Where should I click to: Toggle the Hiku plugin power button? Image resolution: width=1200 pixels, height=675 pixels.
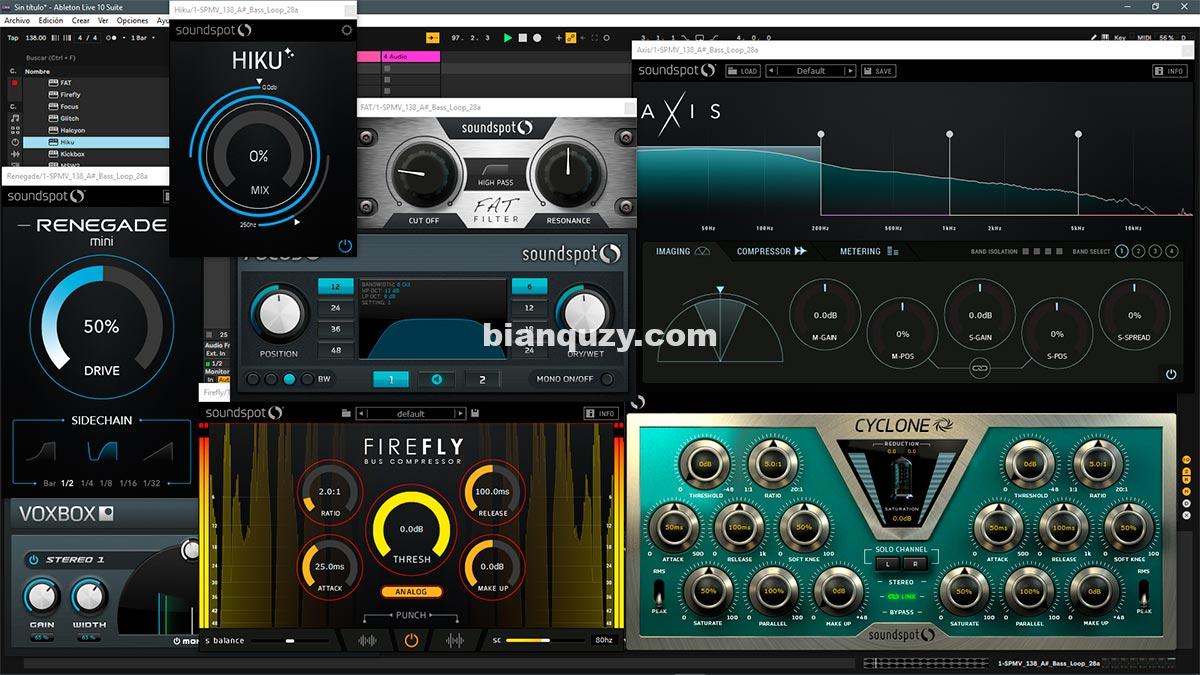345,245
